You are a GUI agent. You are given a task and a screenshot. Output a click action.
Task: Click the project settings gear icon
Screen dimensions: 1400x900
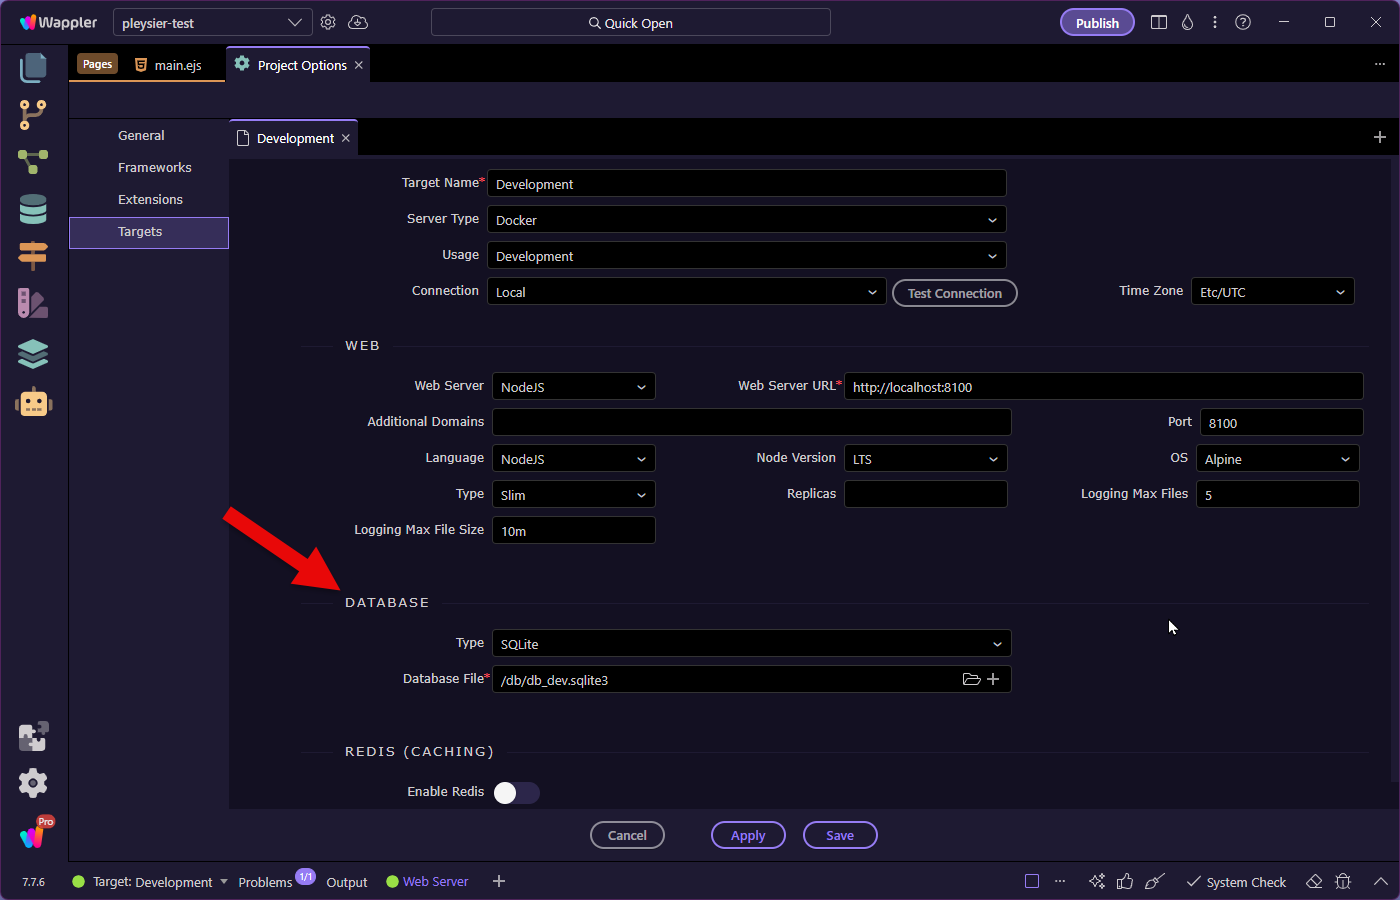[328, 22]
